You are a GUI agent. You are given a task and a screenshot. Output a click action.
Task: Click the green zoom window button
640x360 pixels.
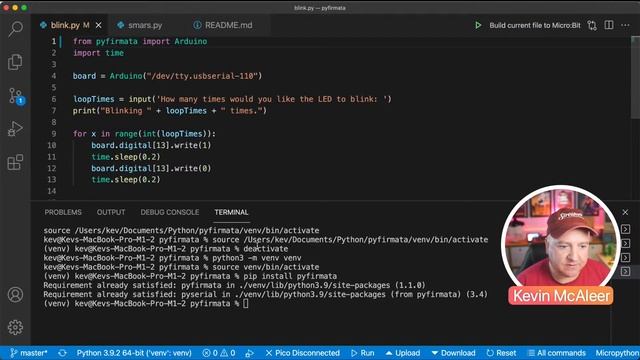coord(24,8)
